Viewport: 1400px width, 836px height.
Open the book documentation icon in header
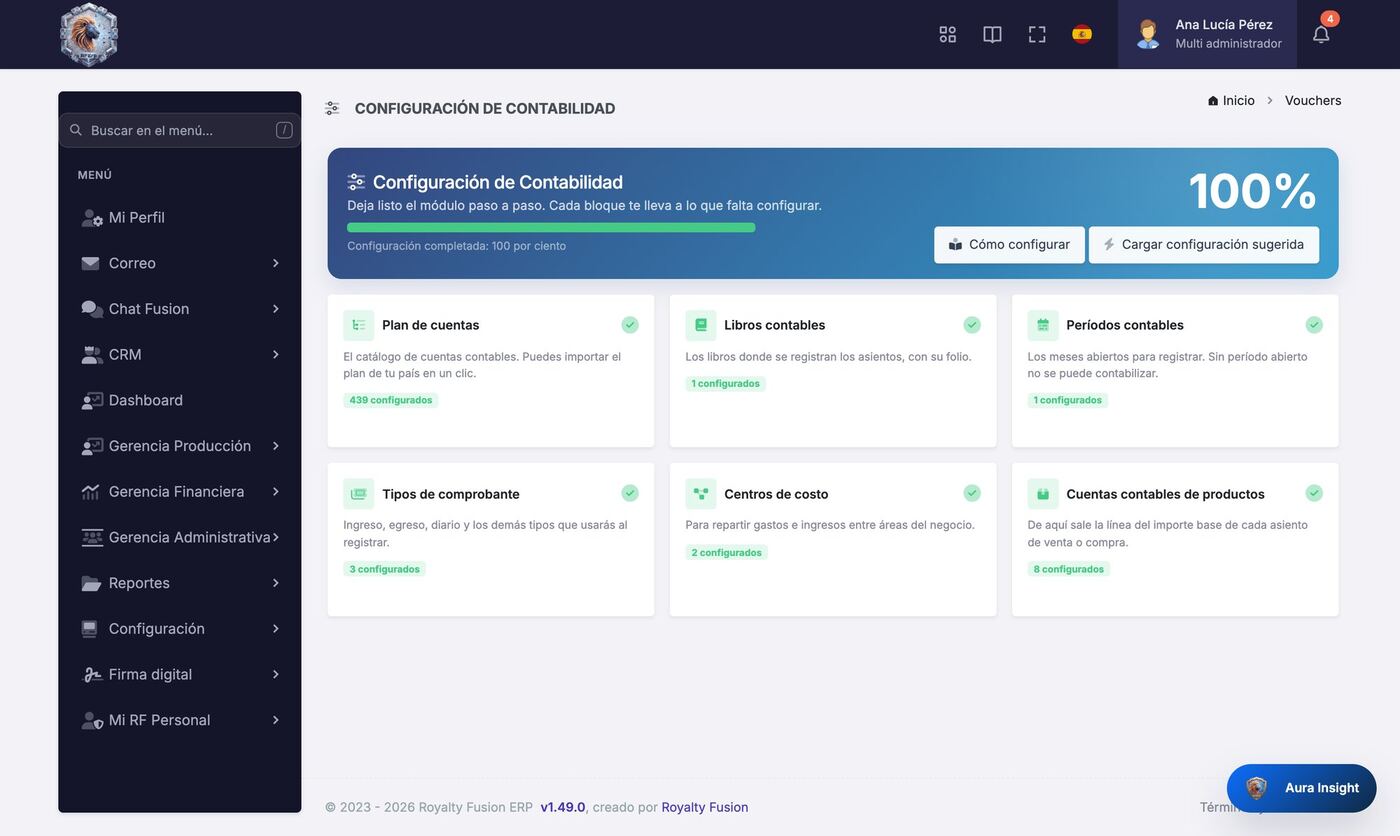pos(992,34)
